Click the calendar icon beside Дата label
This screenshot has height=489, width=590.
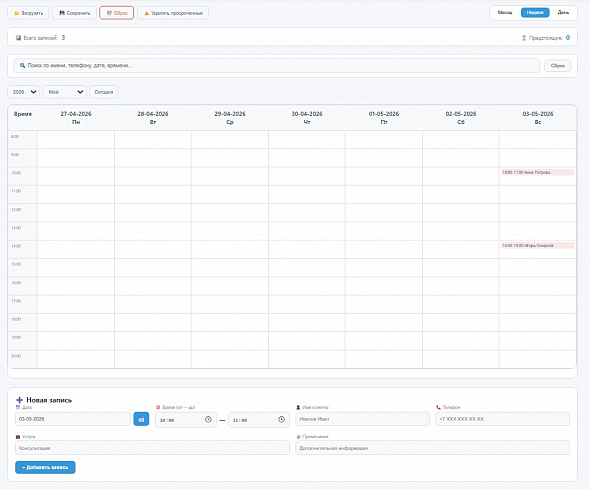18,407
